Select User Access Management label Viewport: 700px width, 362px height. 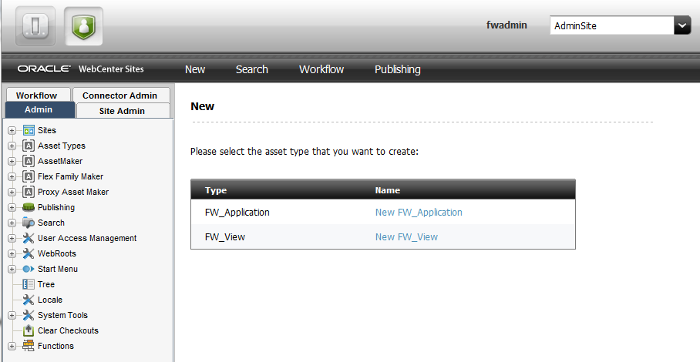(87, 238)
